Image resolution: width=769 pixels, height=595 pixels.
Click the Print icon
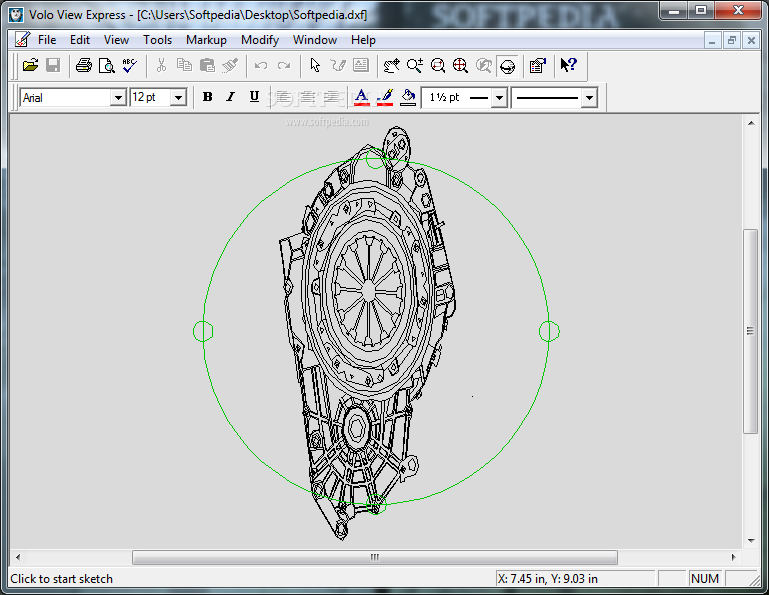(x=84, y=65)
